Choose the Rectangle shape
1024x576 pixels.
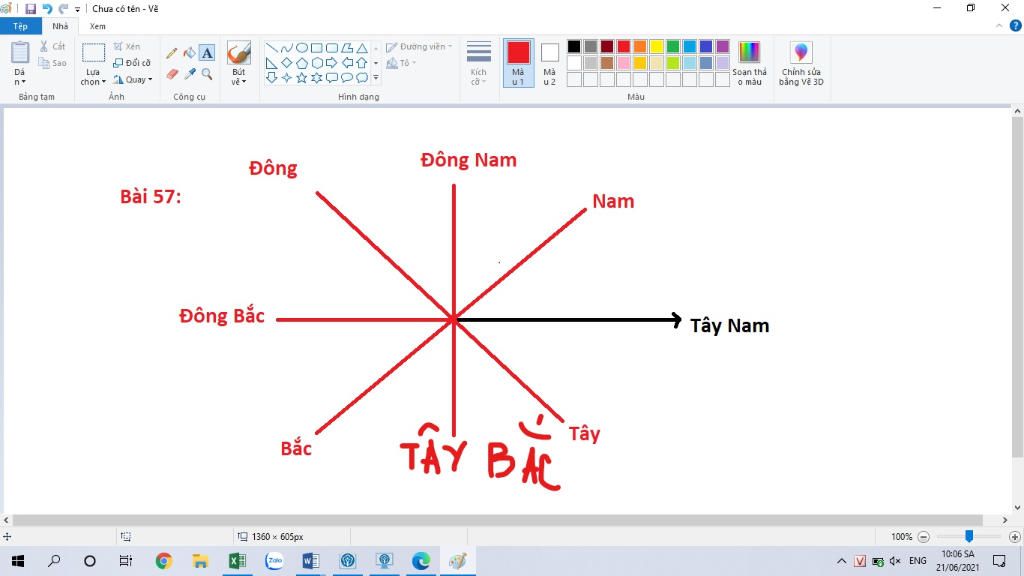tap(316, 48)
